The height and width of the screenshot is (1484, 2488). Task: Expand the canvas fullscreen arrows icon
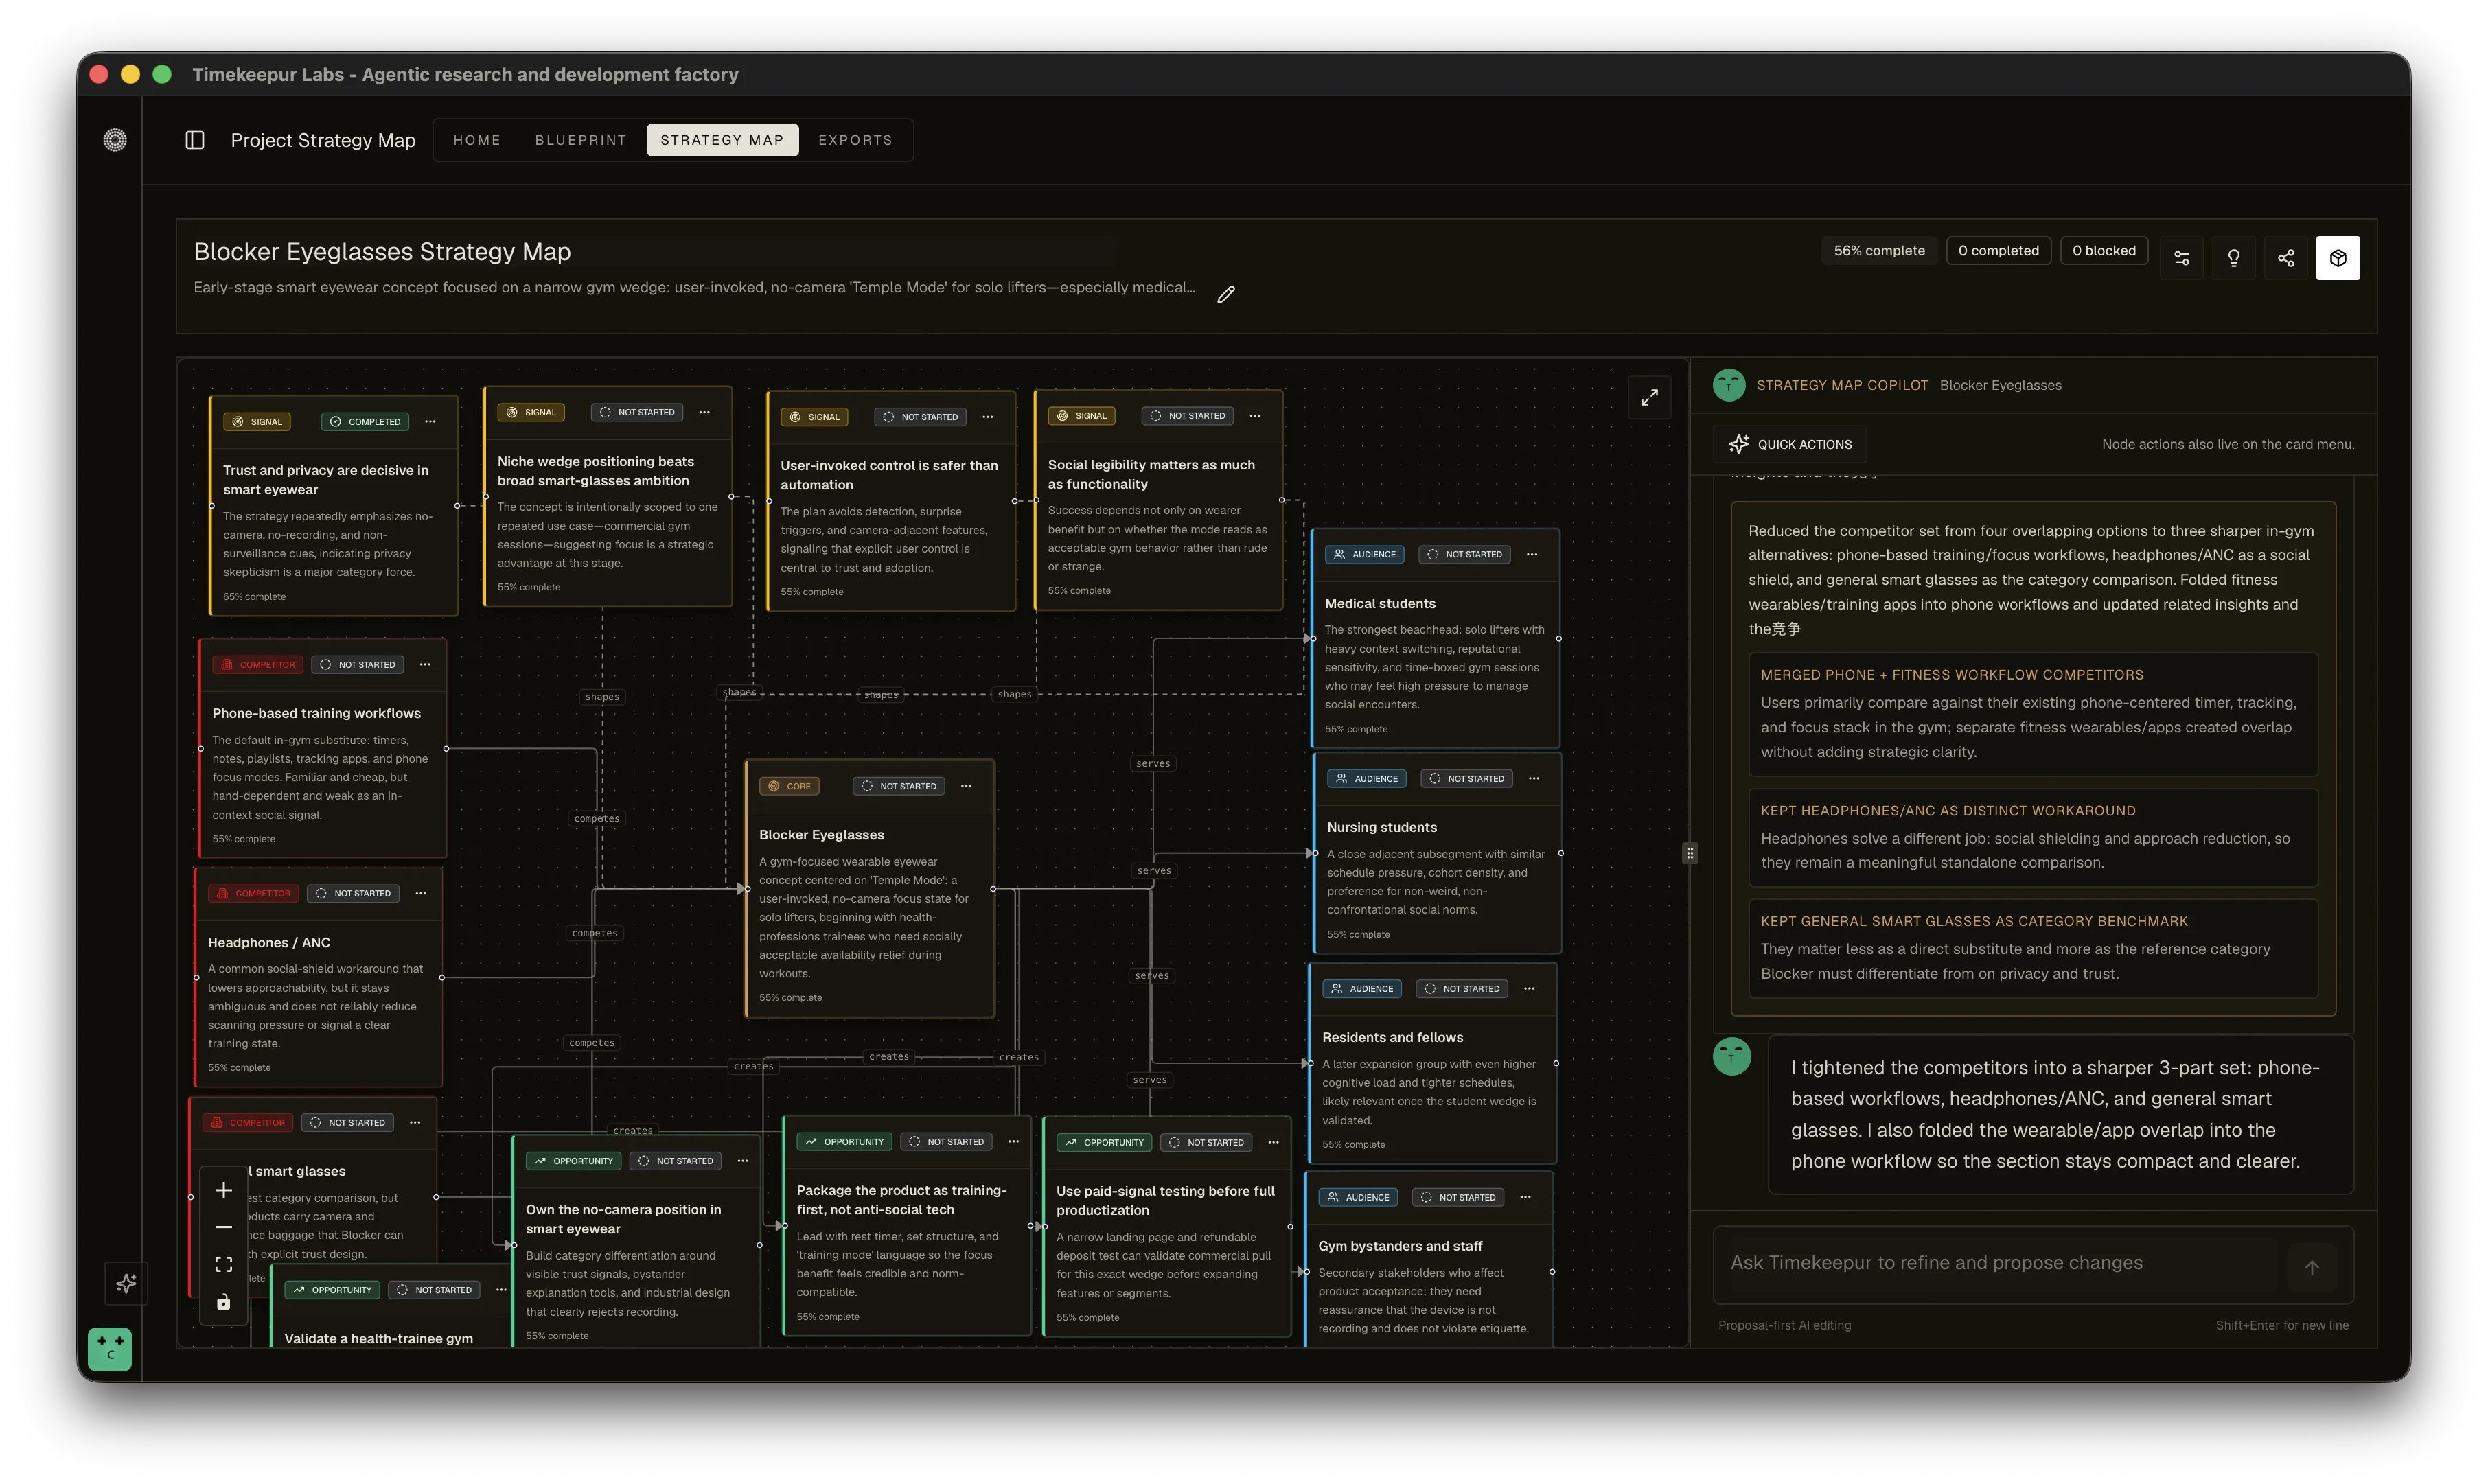pyautogui.click(x=1650, y=397)
